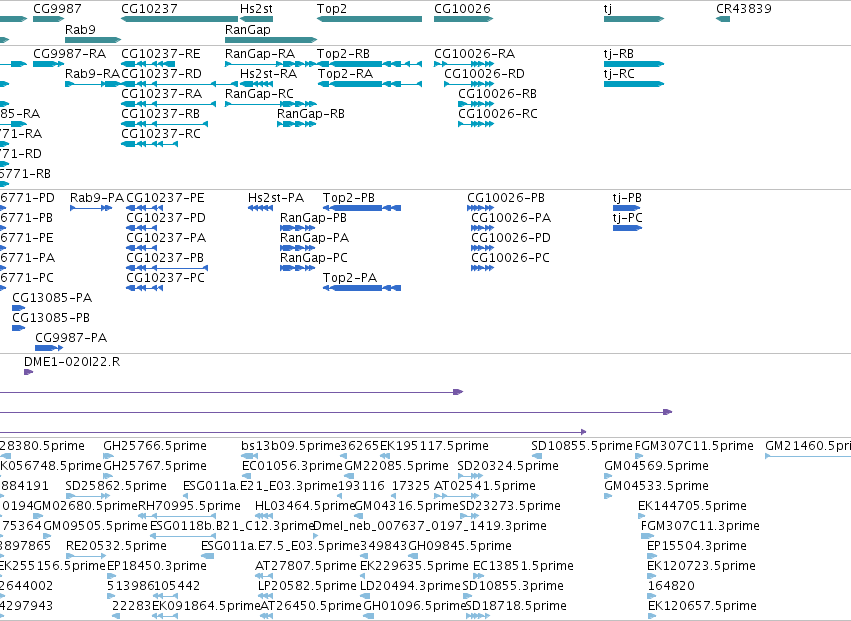Select EST LP20582.5prime
The height and width of the screenshot is (621, 851).
pos(307,586)
